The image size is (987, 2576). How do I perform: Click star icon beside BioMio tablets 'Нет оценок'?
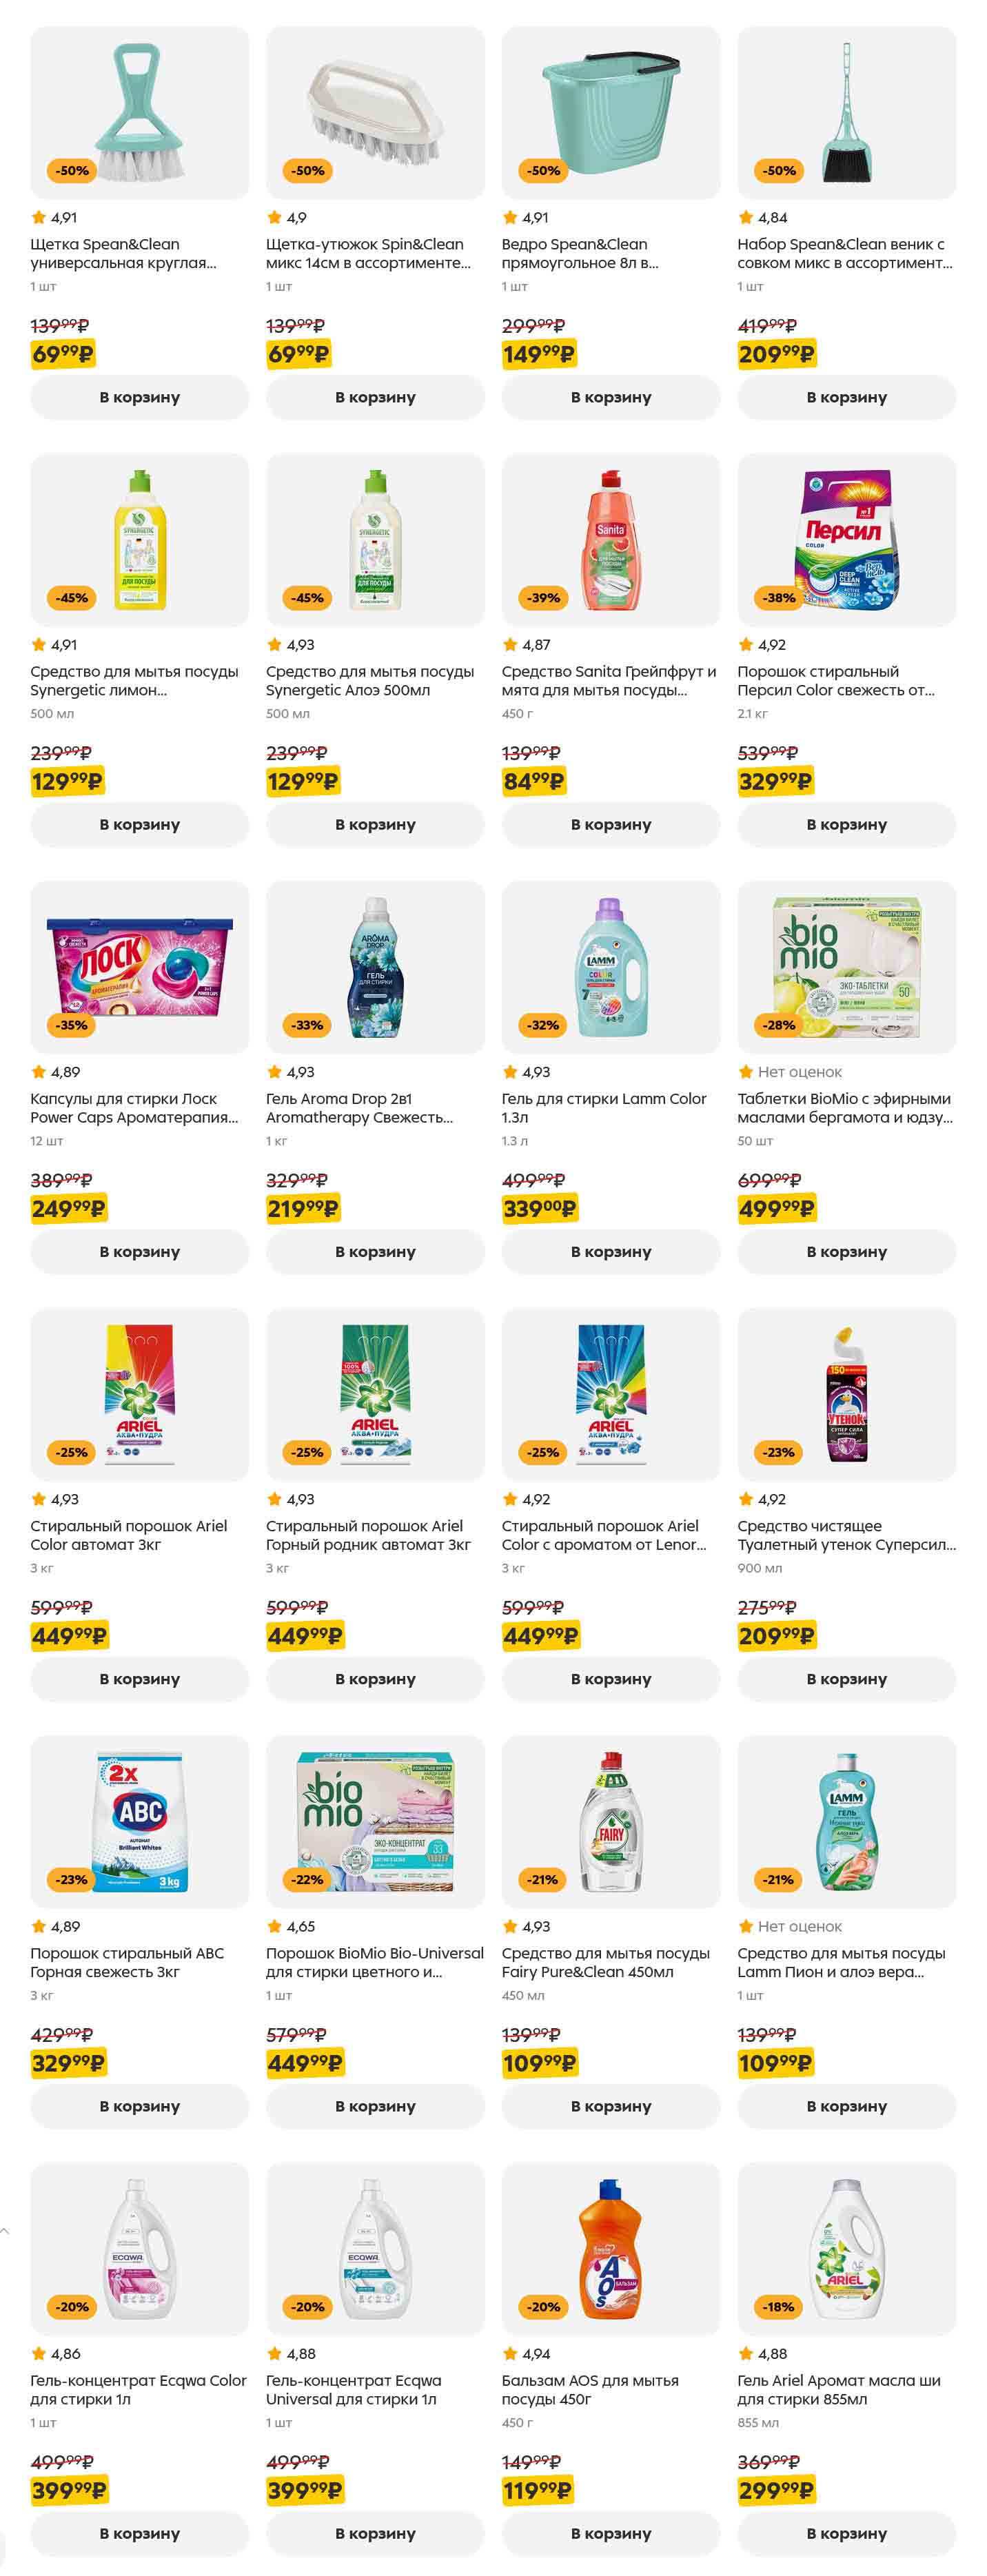point(746,1072)
